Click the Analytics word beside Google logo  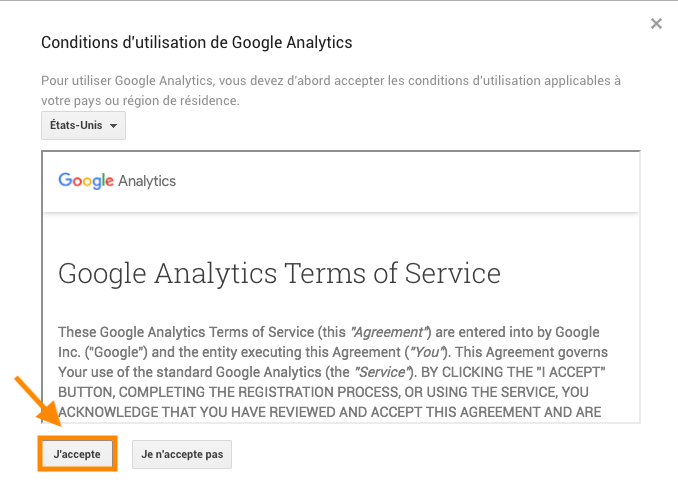coord(147,181)
